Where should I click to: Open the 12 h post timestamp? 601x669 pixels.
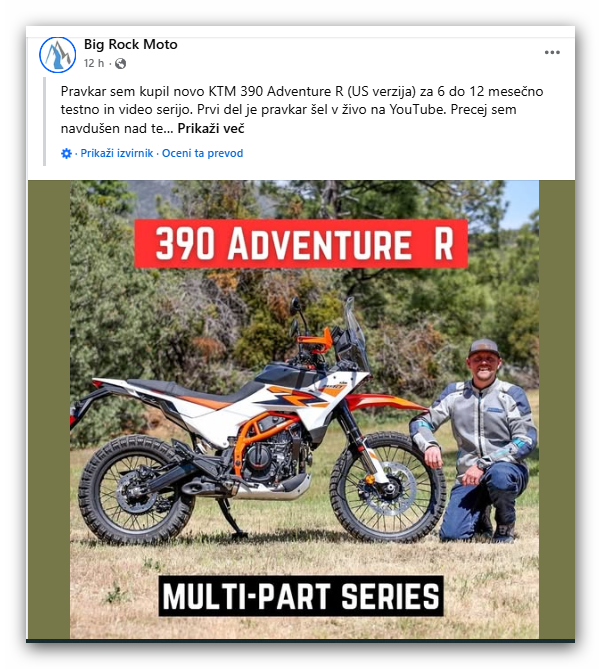click(94, 64)
